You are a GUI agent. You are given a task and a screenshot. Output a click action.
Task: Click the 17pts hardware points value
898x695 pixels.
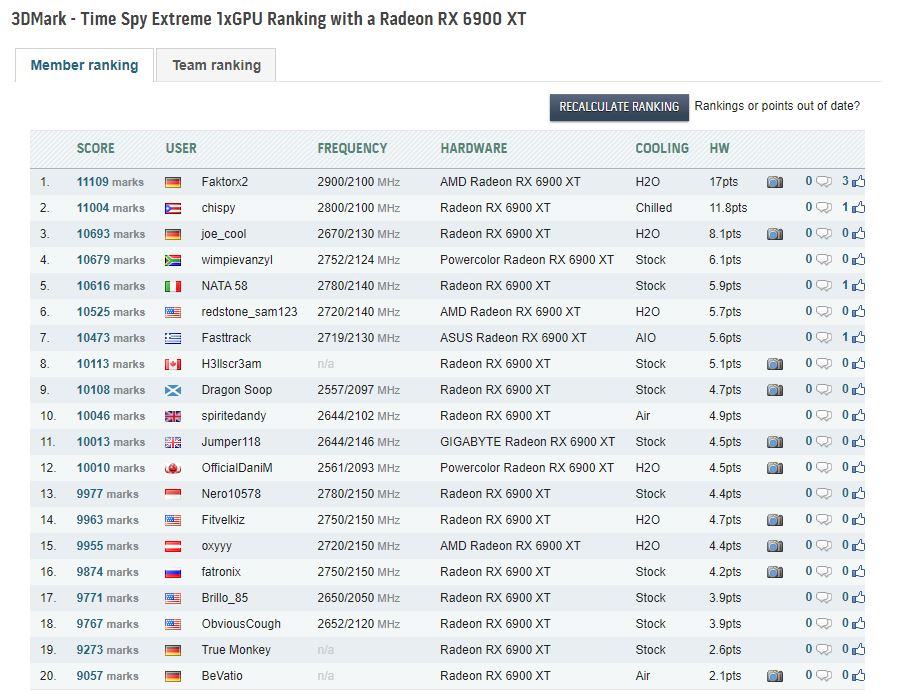pyautogui.click(x=723, y=182)
